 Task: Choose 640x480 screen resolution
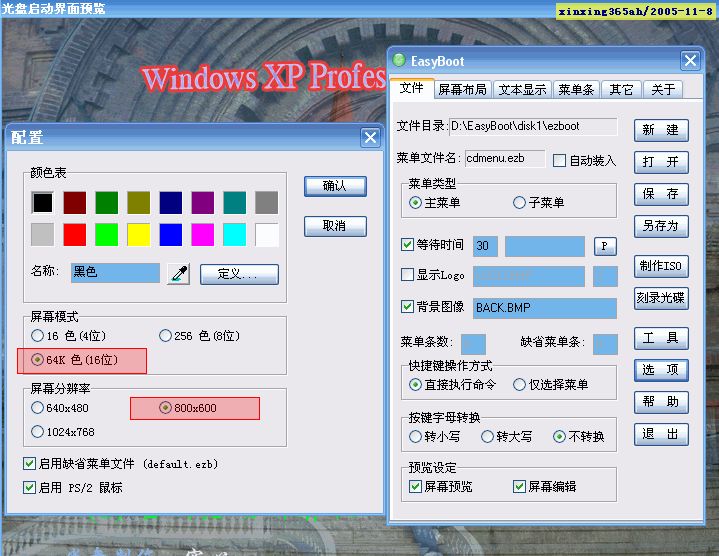60,408
